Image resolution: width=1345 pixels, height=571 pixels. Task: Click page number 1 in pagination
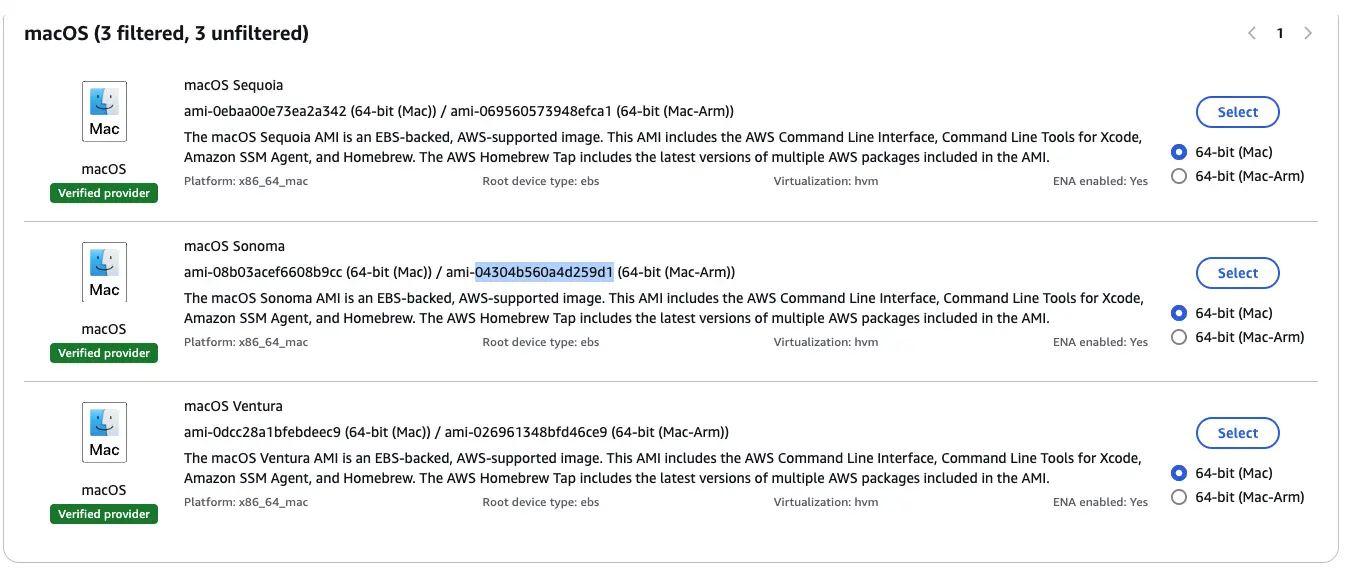coord(1279,34)
